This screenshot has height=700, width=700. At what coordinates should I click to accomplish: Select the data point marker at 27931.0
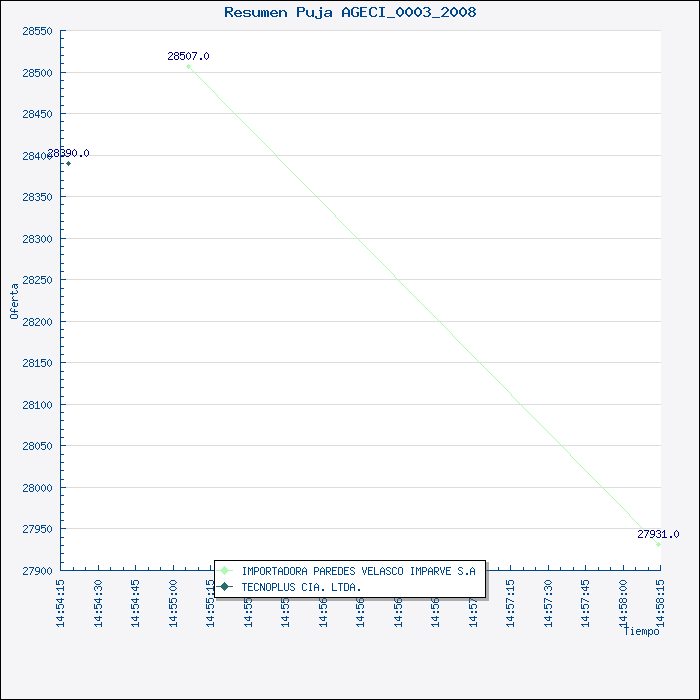(x=658, y=544)
